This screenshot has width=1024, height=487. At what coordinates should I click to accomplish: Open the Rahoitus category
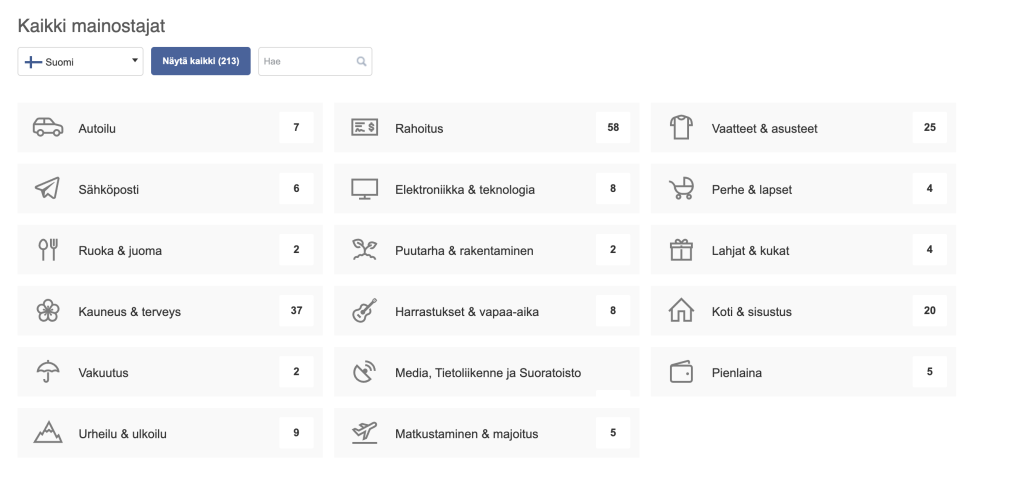(x=419, y=128)
